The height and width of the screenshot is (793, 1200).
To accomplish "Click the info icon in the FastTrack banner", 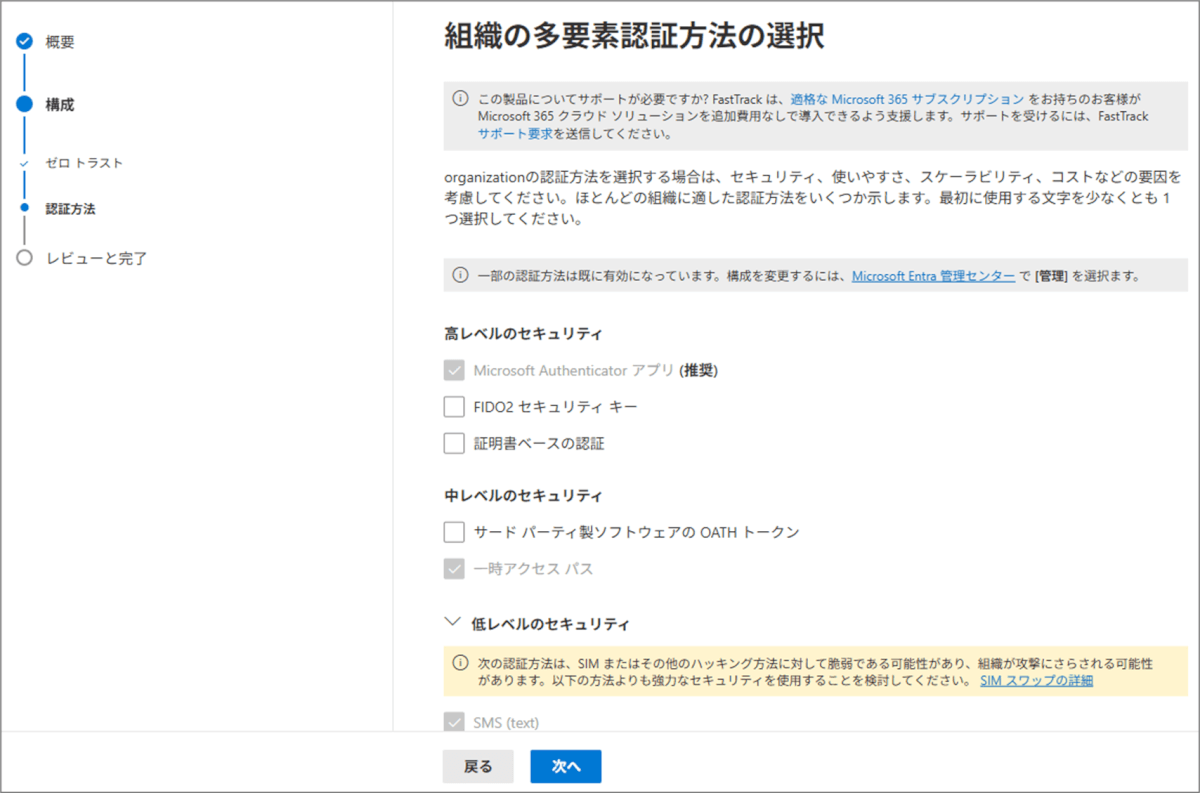I will 460,98.
